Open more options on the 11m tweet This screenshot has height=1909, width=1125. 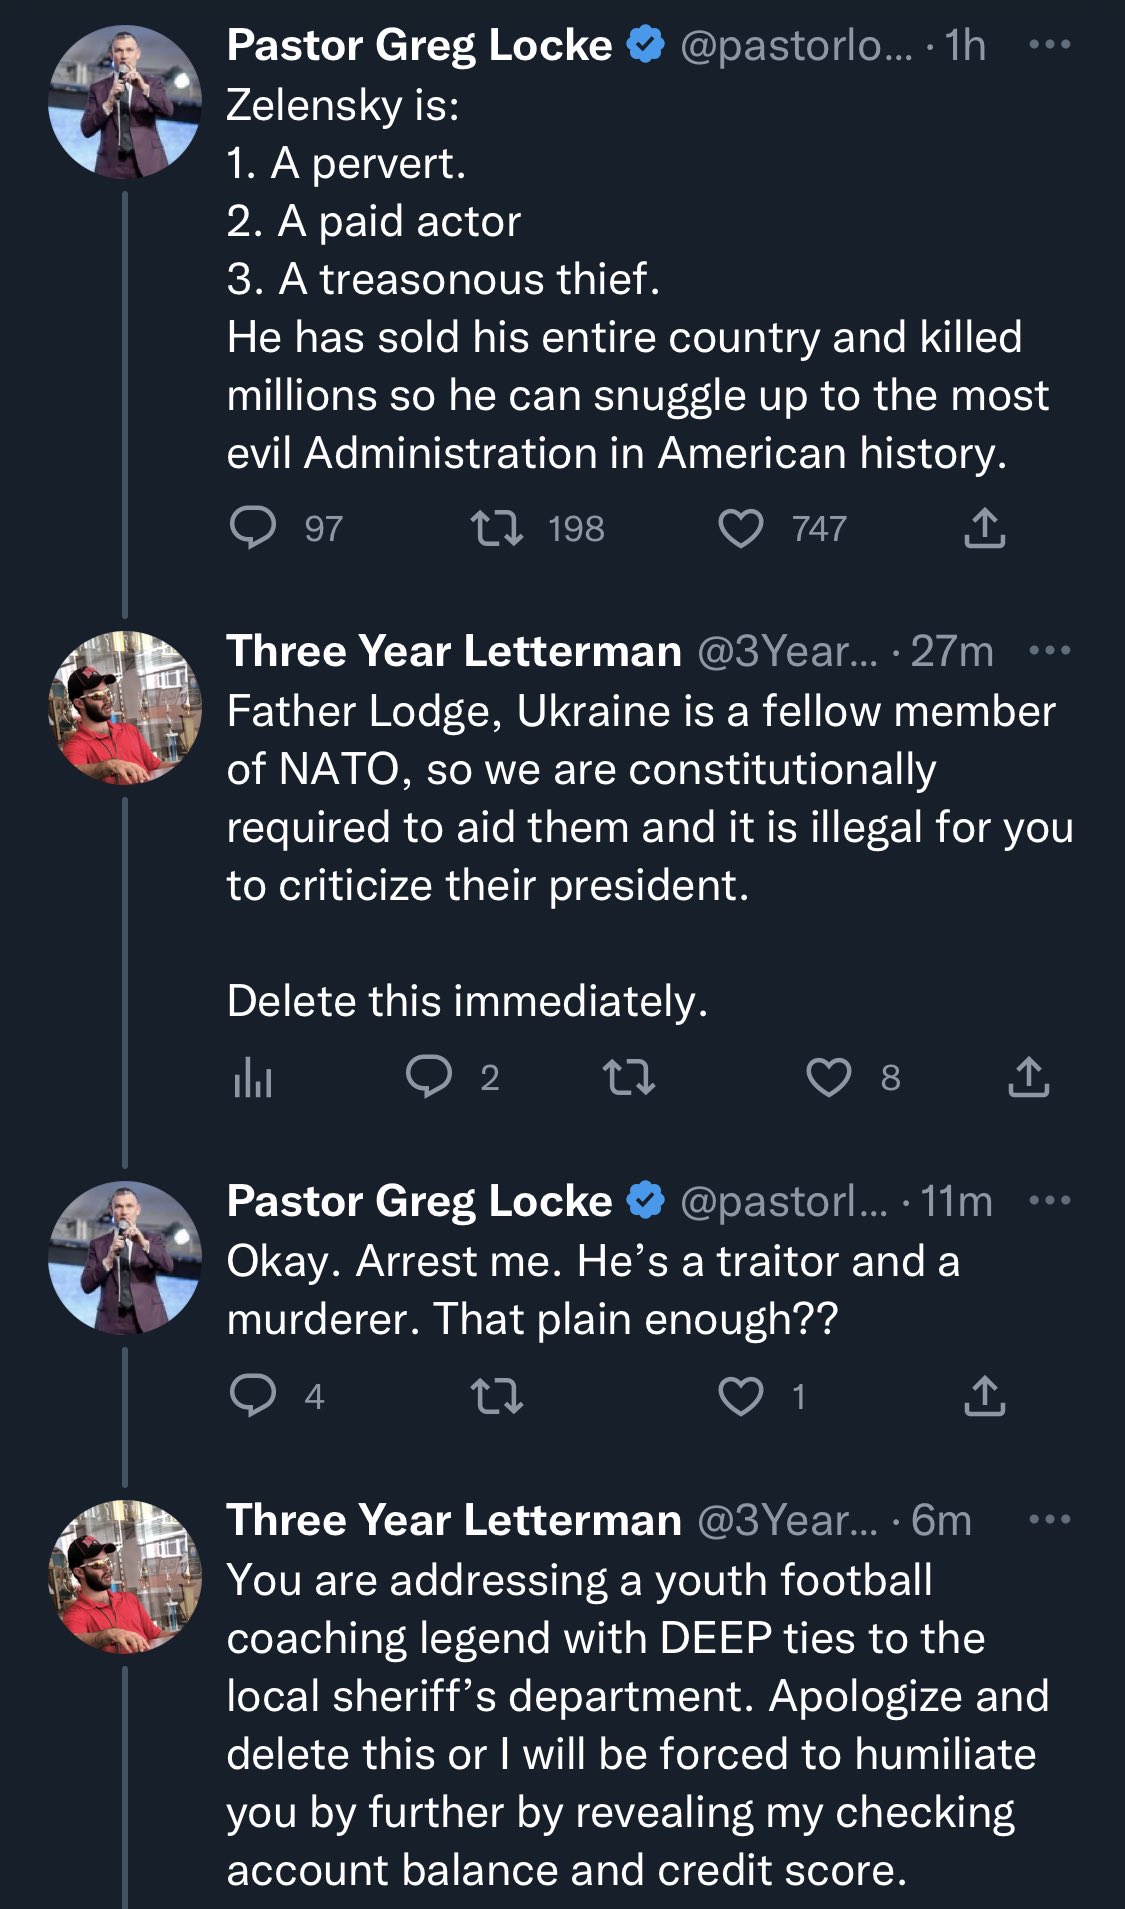coord(1049,1200)
